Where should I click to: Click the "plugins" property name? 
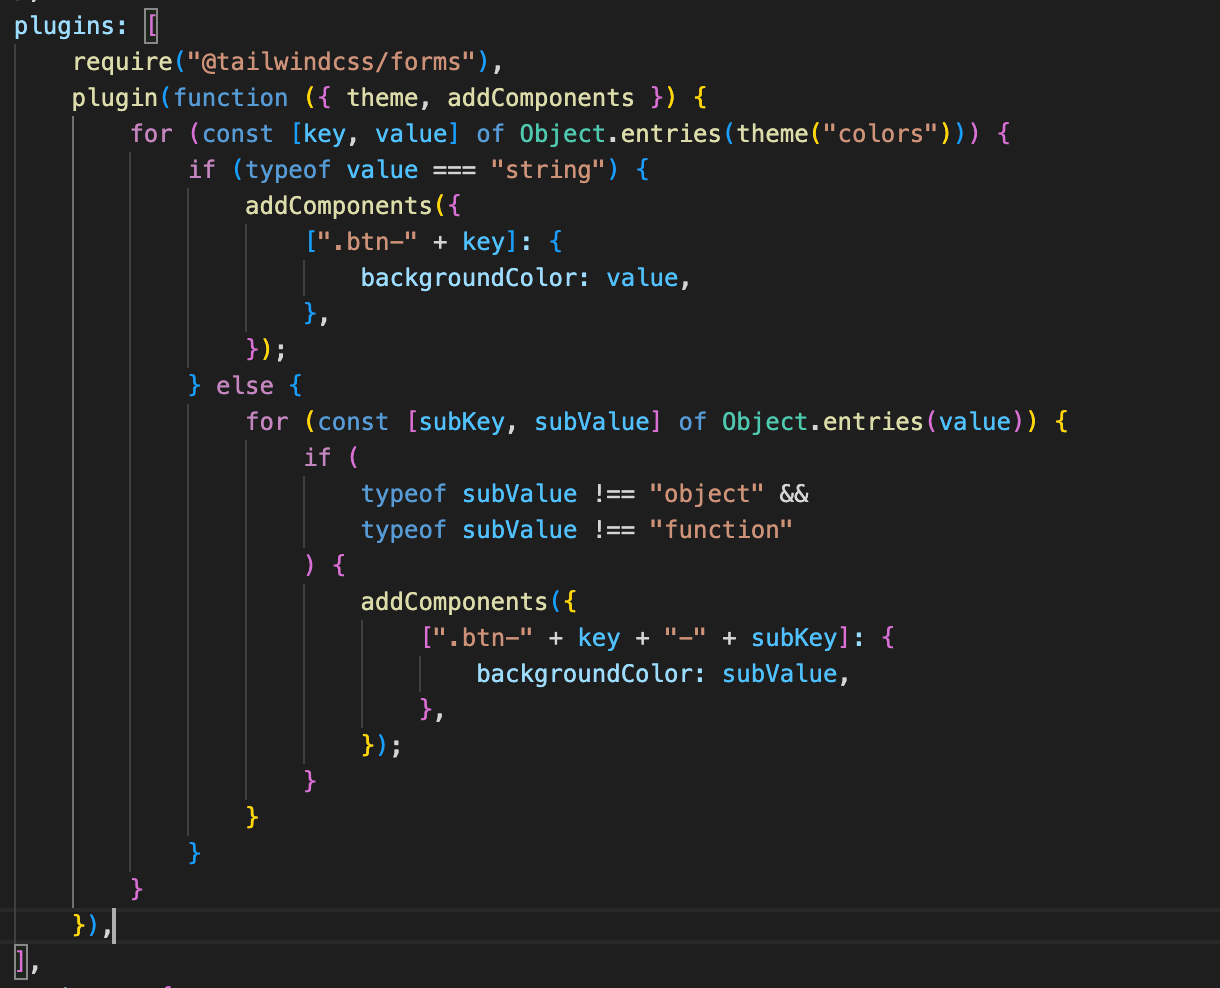64,26
